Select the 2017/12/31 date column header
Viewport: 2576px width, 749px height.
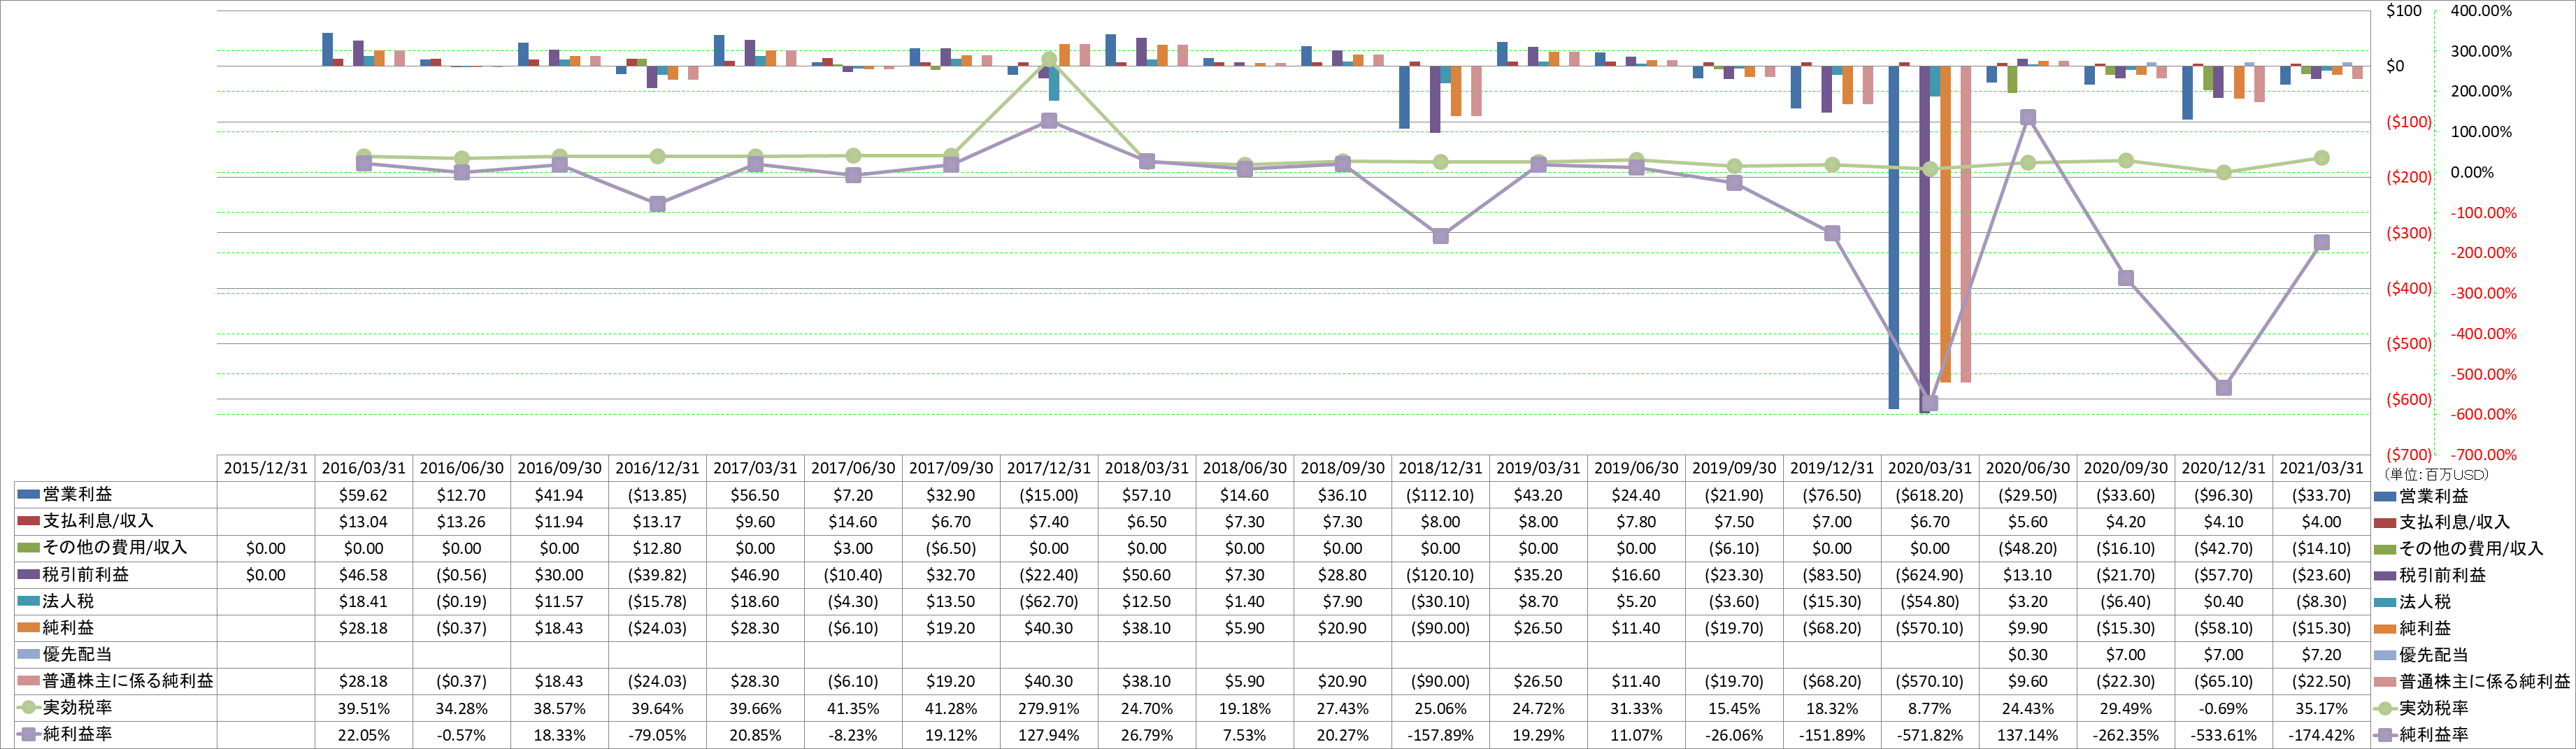pos(1049,468)
